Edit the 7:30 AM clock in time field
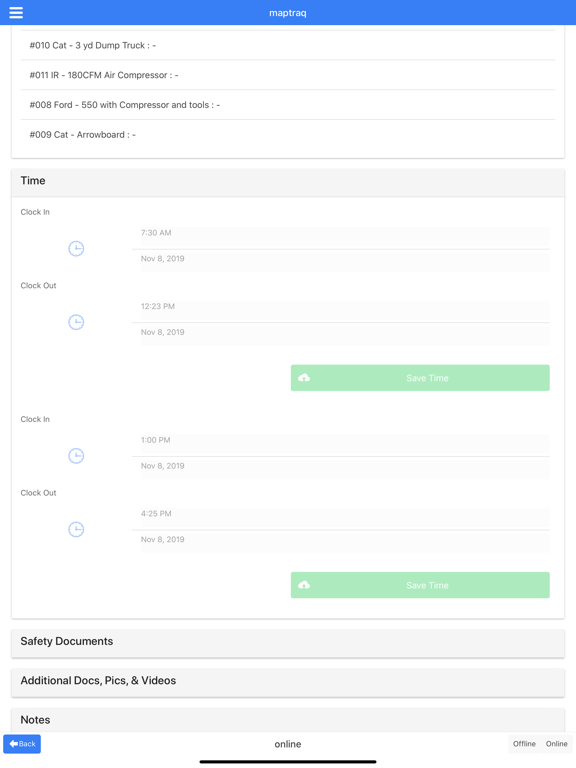The width and height of the screenshot is (576, 768). pos(345,237)
